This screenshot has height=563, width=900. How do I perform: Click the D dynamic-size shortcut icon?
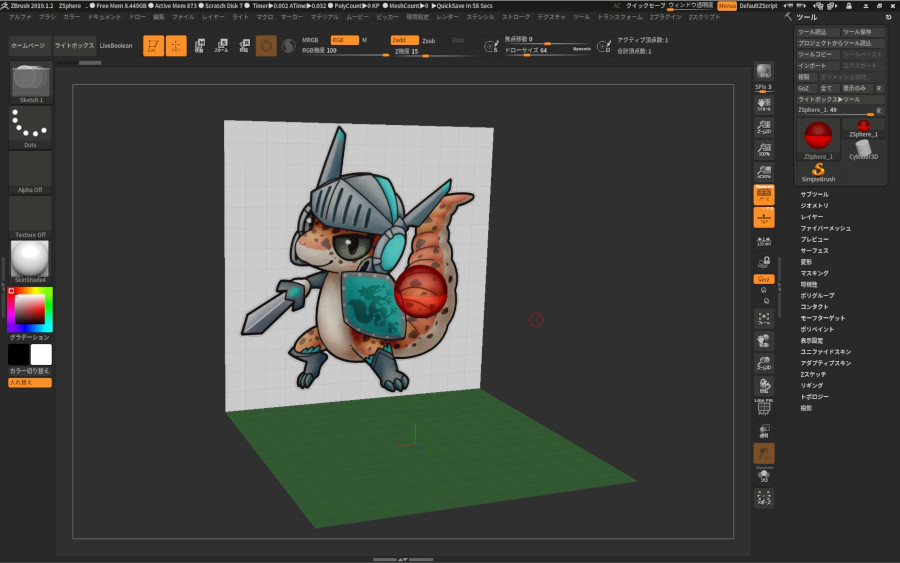(x=604, y=46)
